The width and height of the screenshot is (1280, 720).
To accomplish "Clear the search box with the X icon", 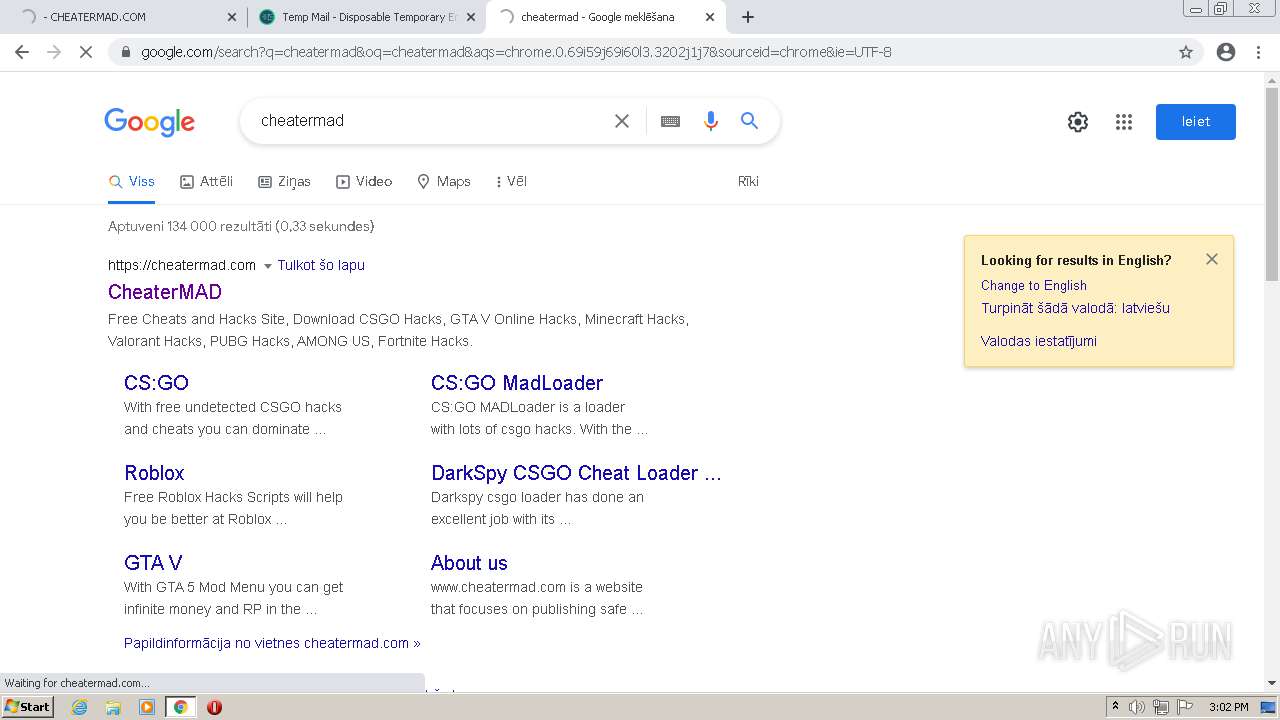I will (x=622, y=121).
